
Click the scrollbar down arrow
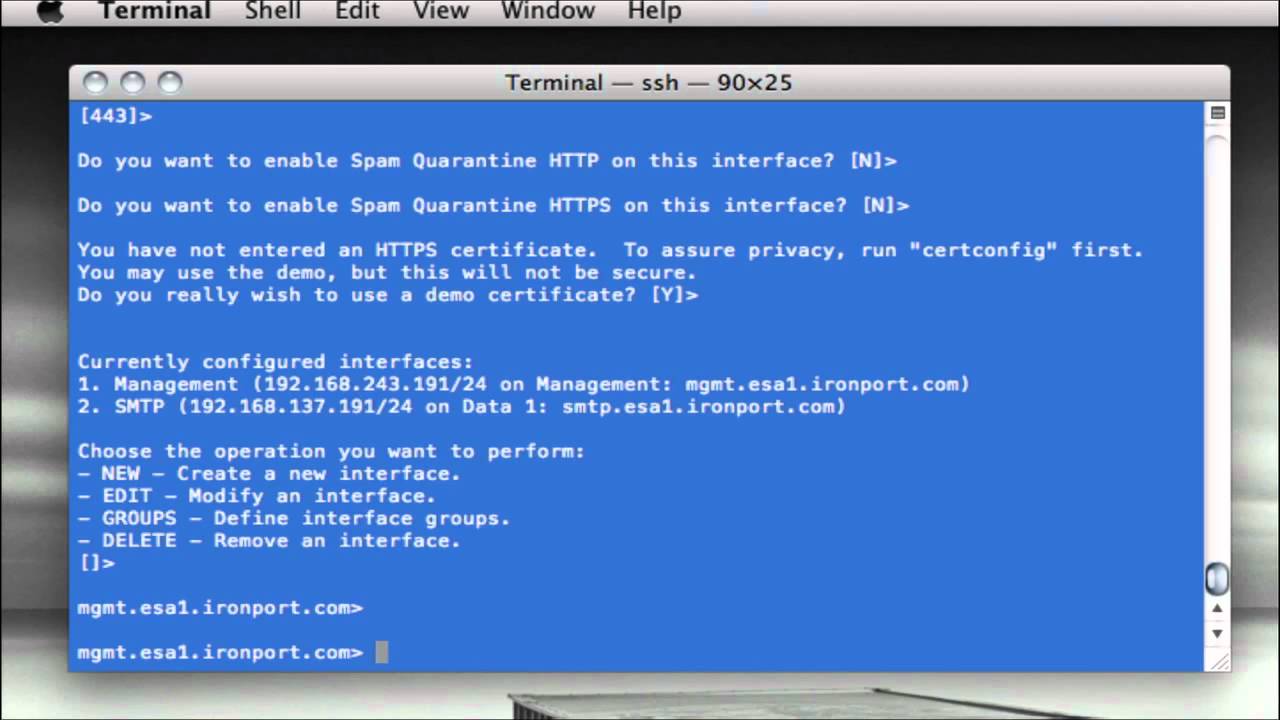[x=1217, y=633]
